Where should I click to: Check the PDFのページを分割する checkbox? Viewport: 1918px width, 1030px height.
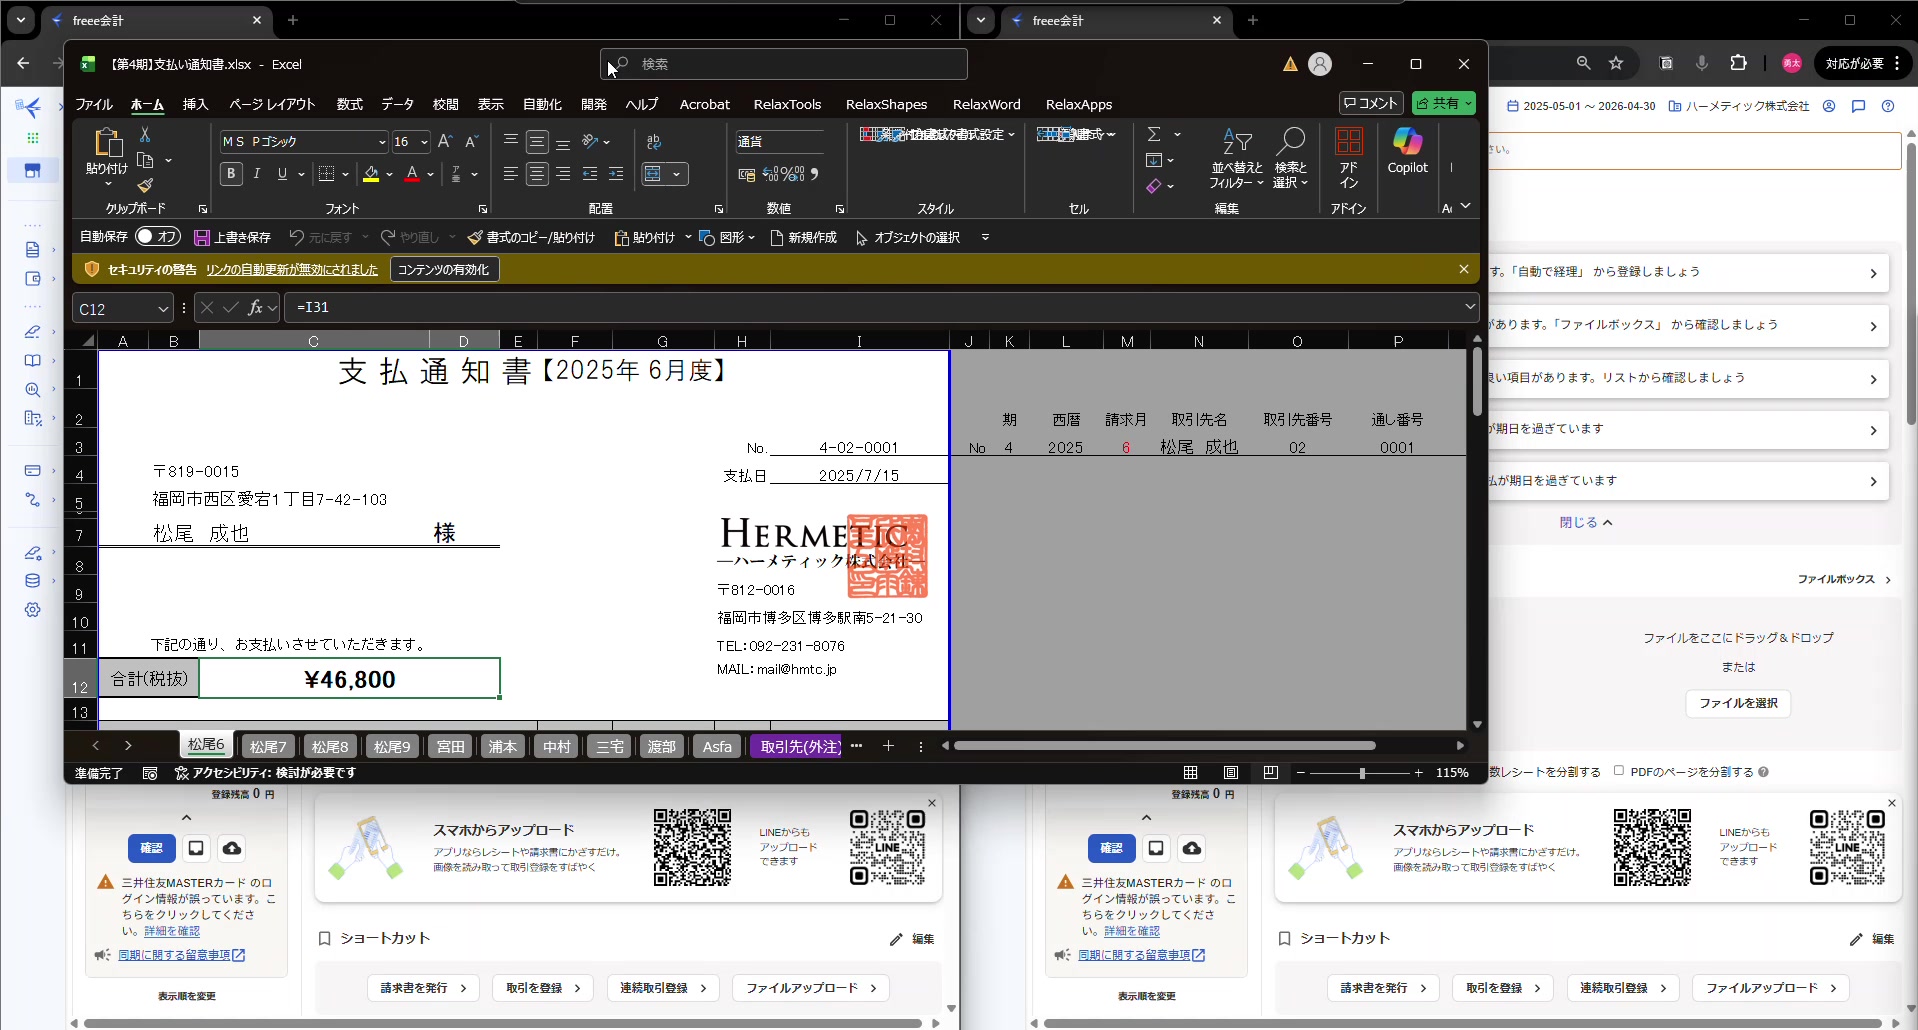tap(1619, 771)
